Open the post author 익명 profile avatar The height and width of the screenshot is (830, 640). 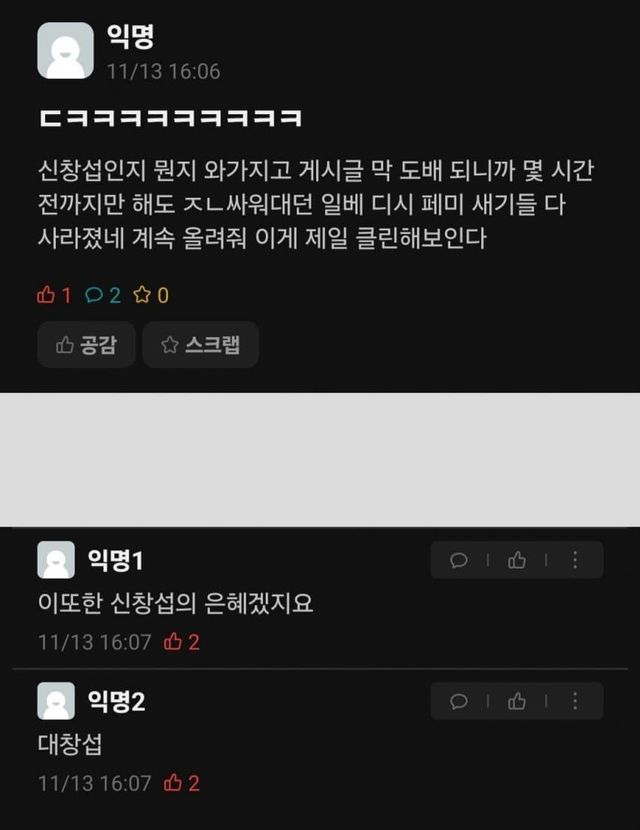[x=66, y=50]
